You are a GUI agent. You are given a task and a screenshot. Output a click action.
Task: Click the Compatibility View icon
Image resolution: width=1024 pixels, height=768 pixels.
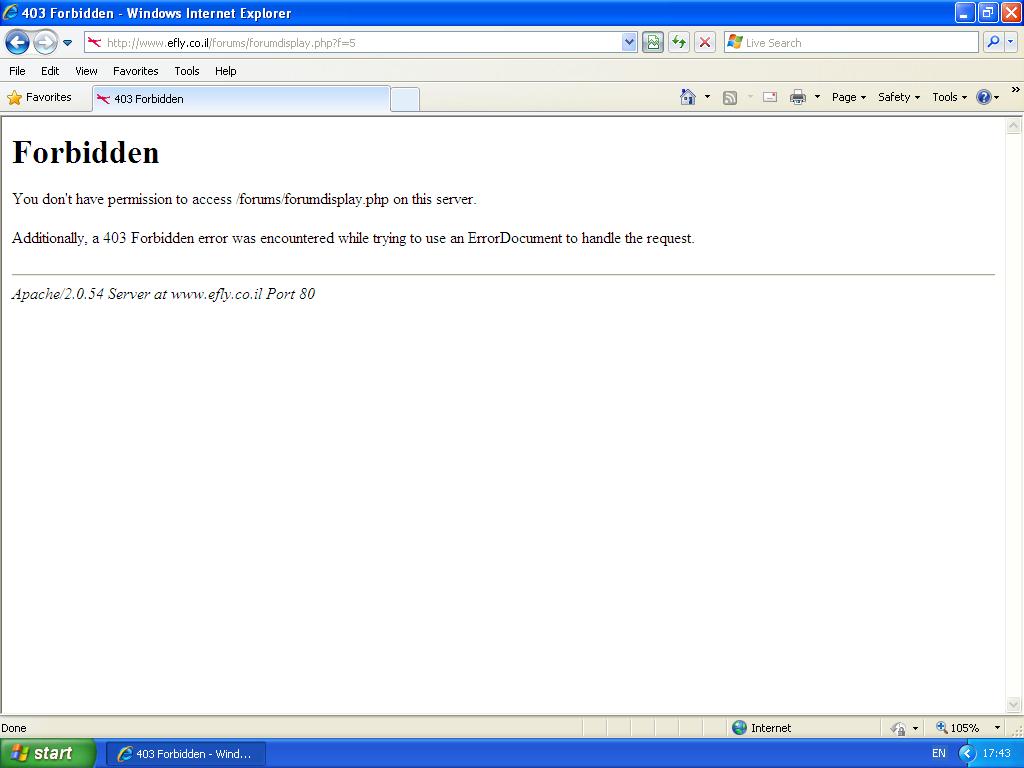click(652, 43)
